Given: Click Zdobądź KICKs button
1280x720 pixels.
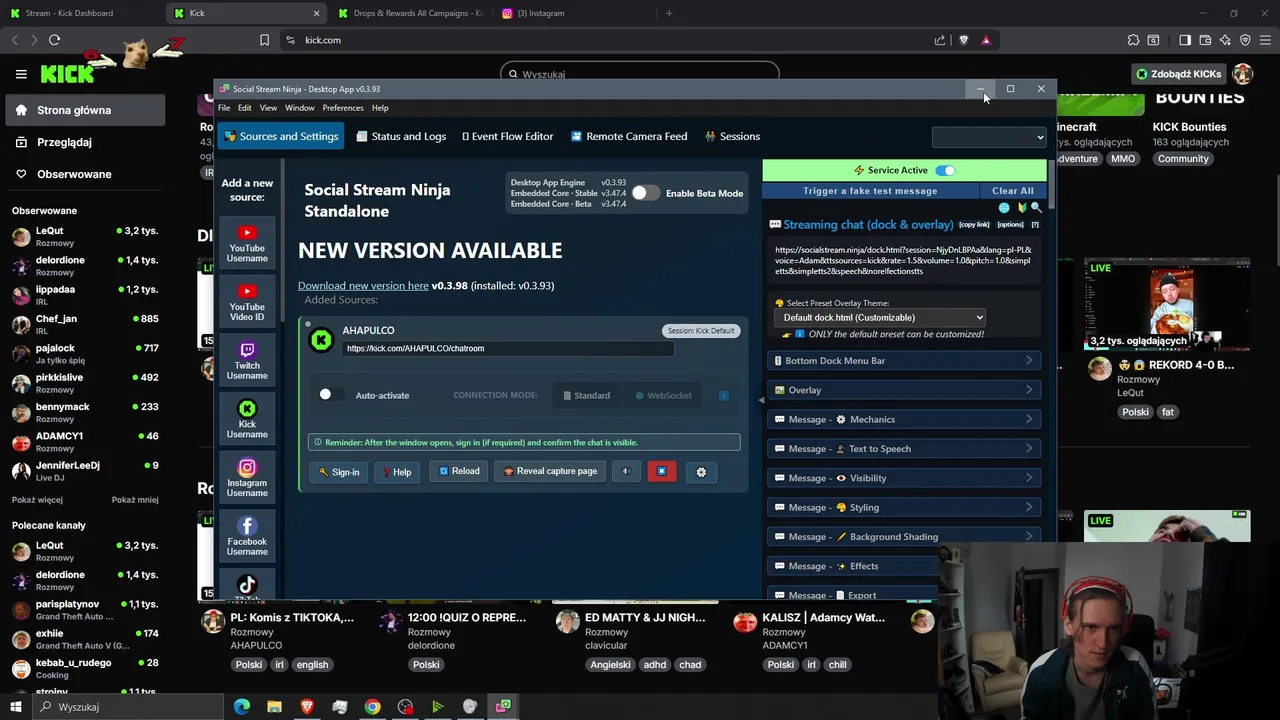Looking at the screenshot, I should point(1178,74).
